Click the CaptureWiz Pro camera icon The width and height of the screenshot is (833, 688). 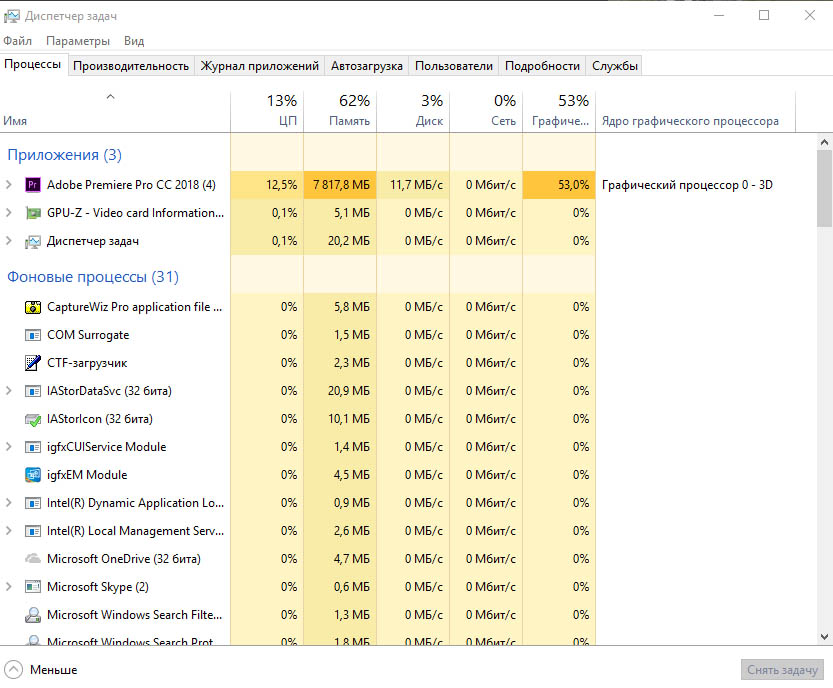(x=33, y=307)
